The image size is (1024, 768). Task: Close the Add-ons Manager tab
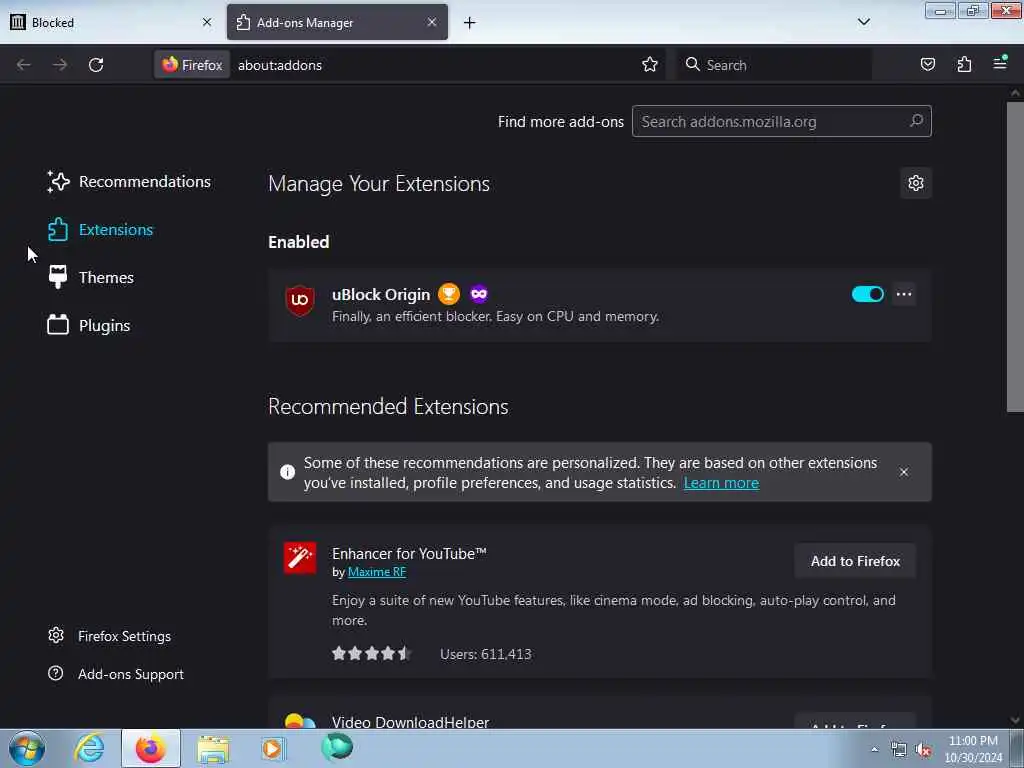(432, 22)
